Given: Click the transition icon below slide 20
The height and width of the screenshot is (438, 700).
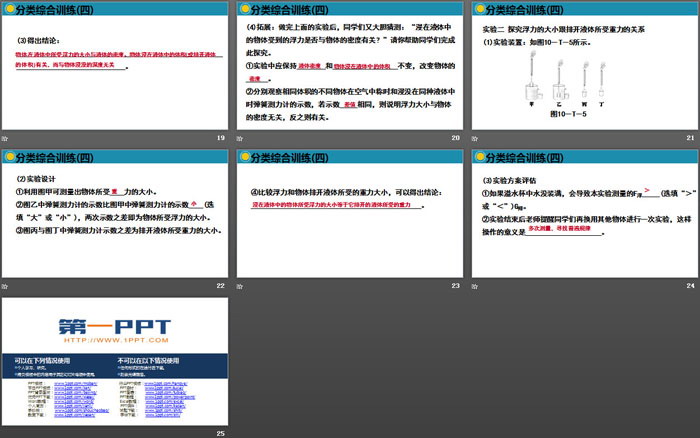Looking at the screenshot, I should tap(241, 138).
